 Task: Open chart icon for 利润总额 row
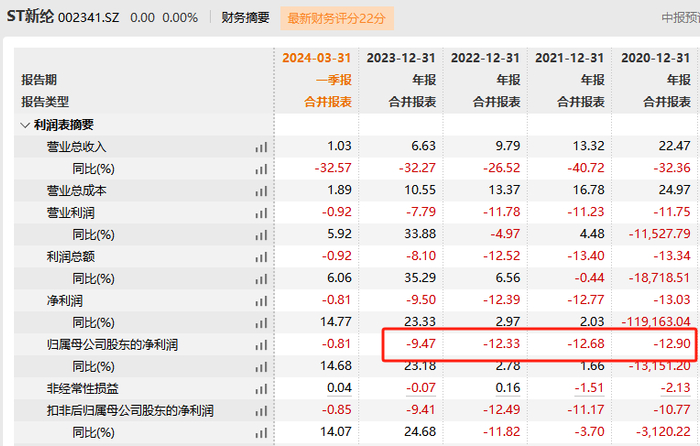[x=262, y=257]
